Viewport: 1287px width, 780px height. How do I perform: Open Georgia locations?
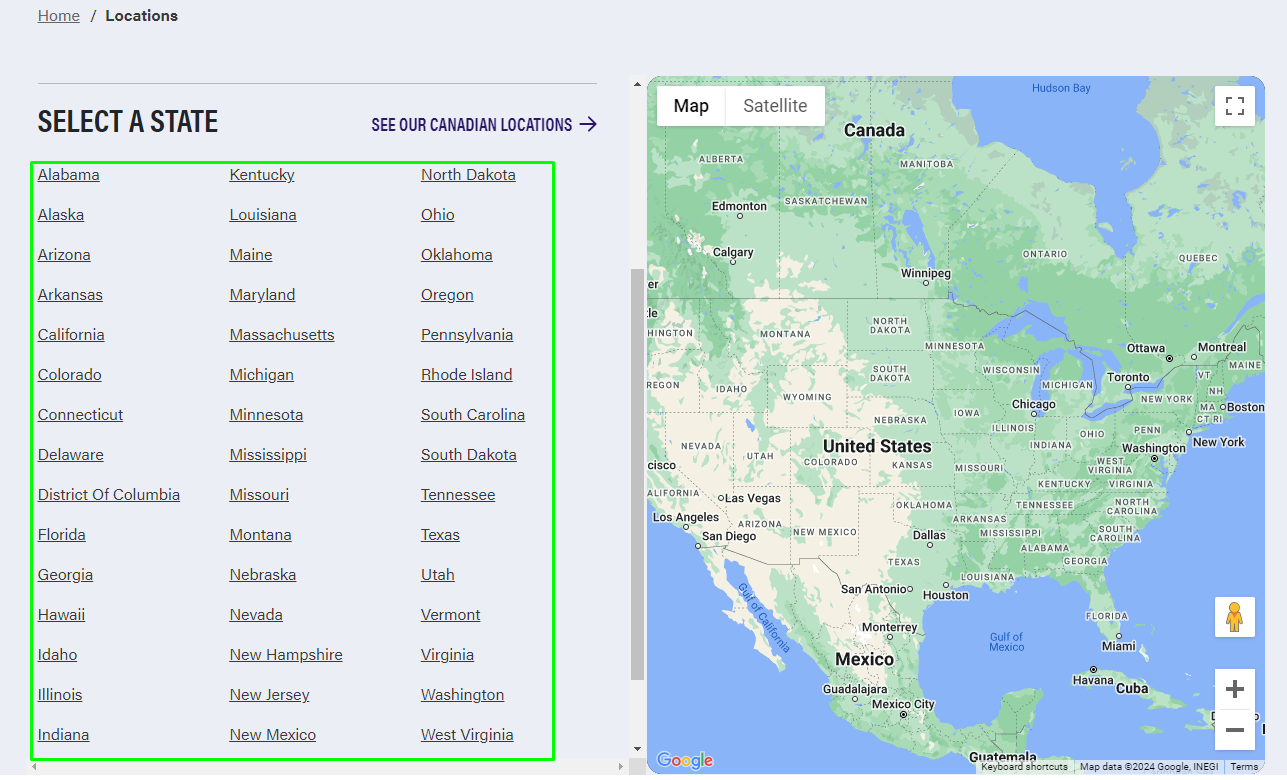[65, 575]
